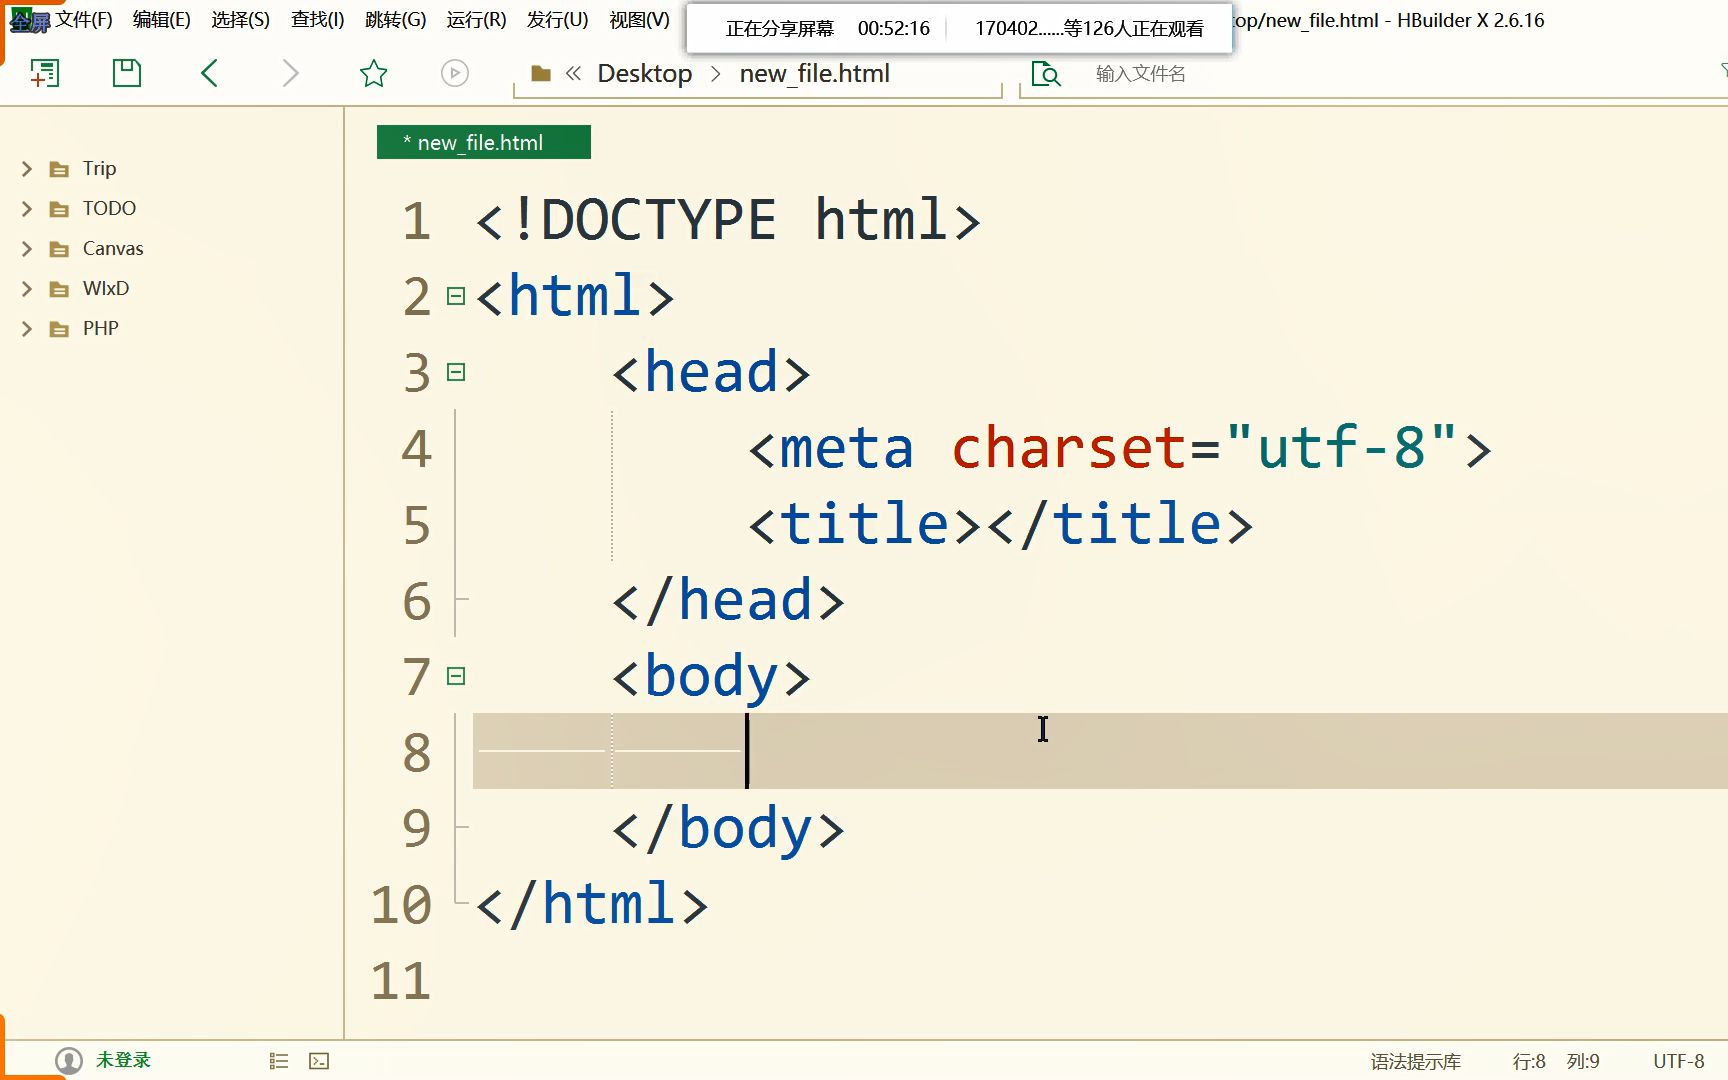Click the user avatar icon in status bar

[69, 1060]
